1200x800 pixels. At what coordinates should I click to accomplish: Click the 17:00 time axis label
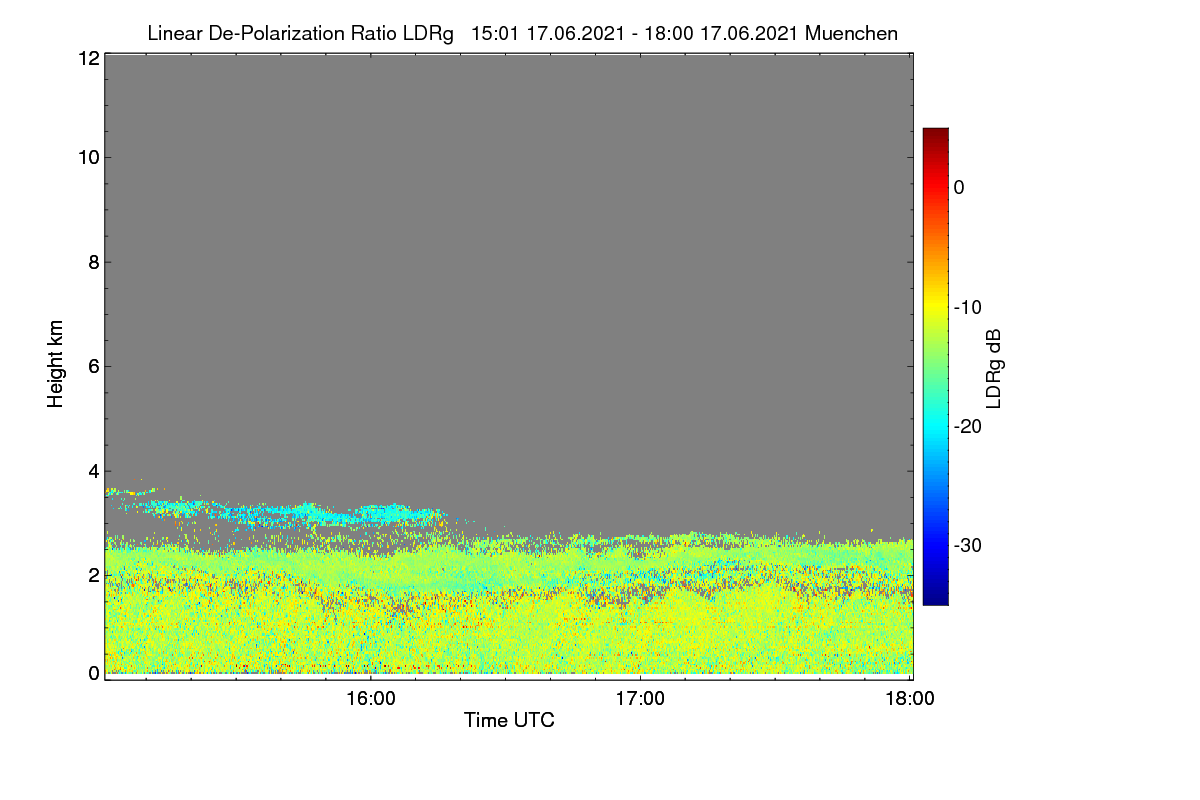[x=640, y=700]
